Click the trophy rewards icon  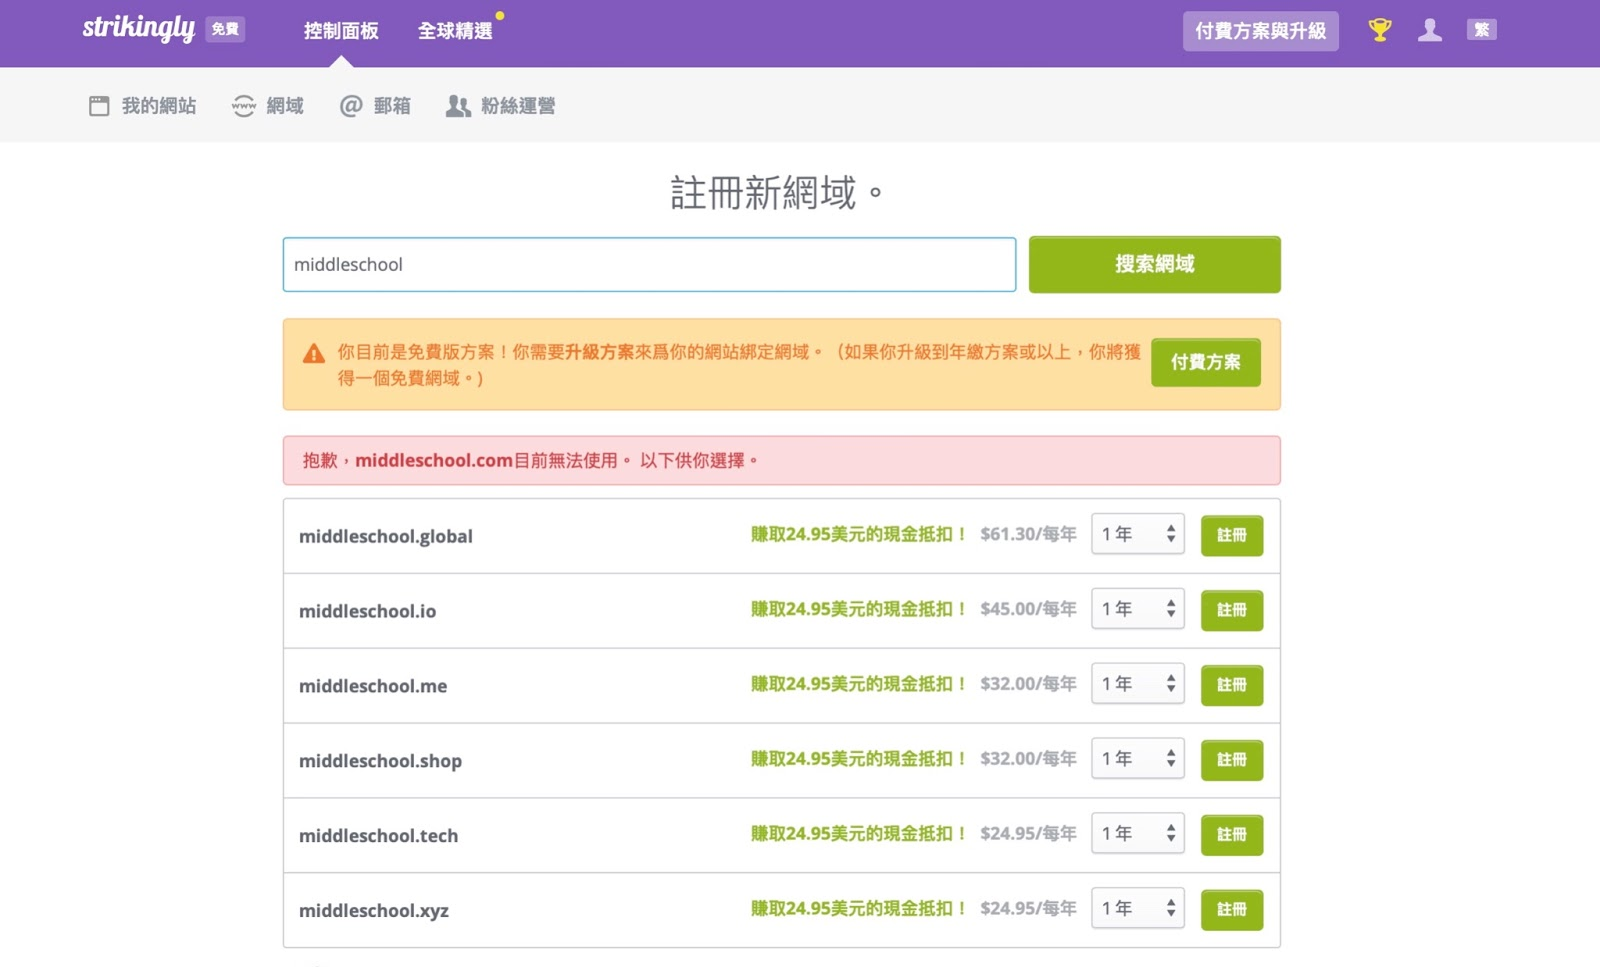click(x=1380, y=30)
